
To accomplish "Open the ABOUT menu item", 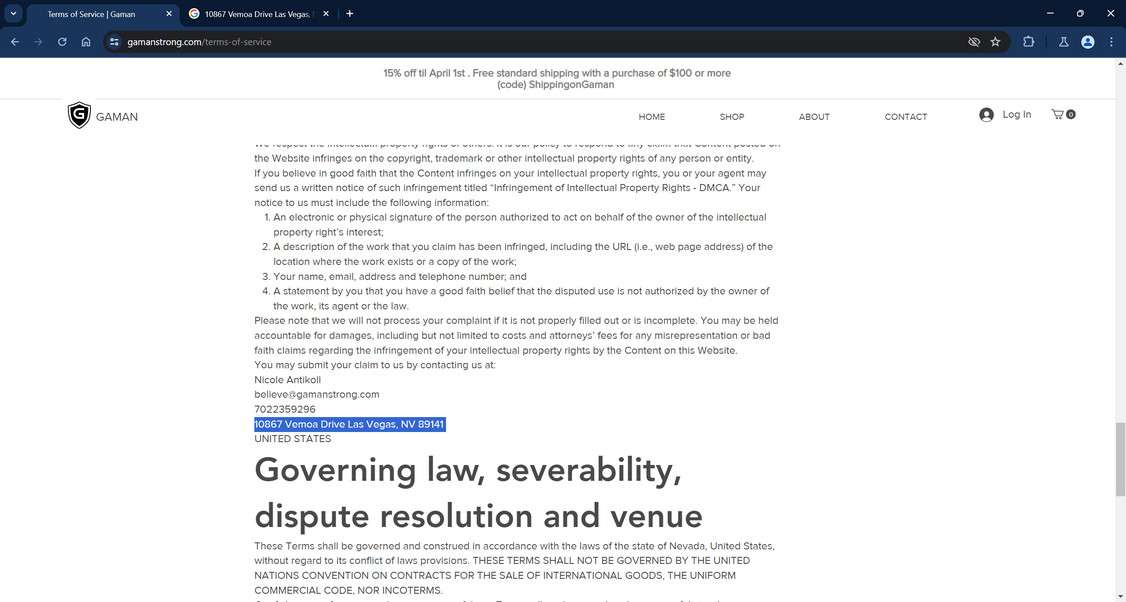I will click(814, 116).
